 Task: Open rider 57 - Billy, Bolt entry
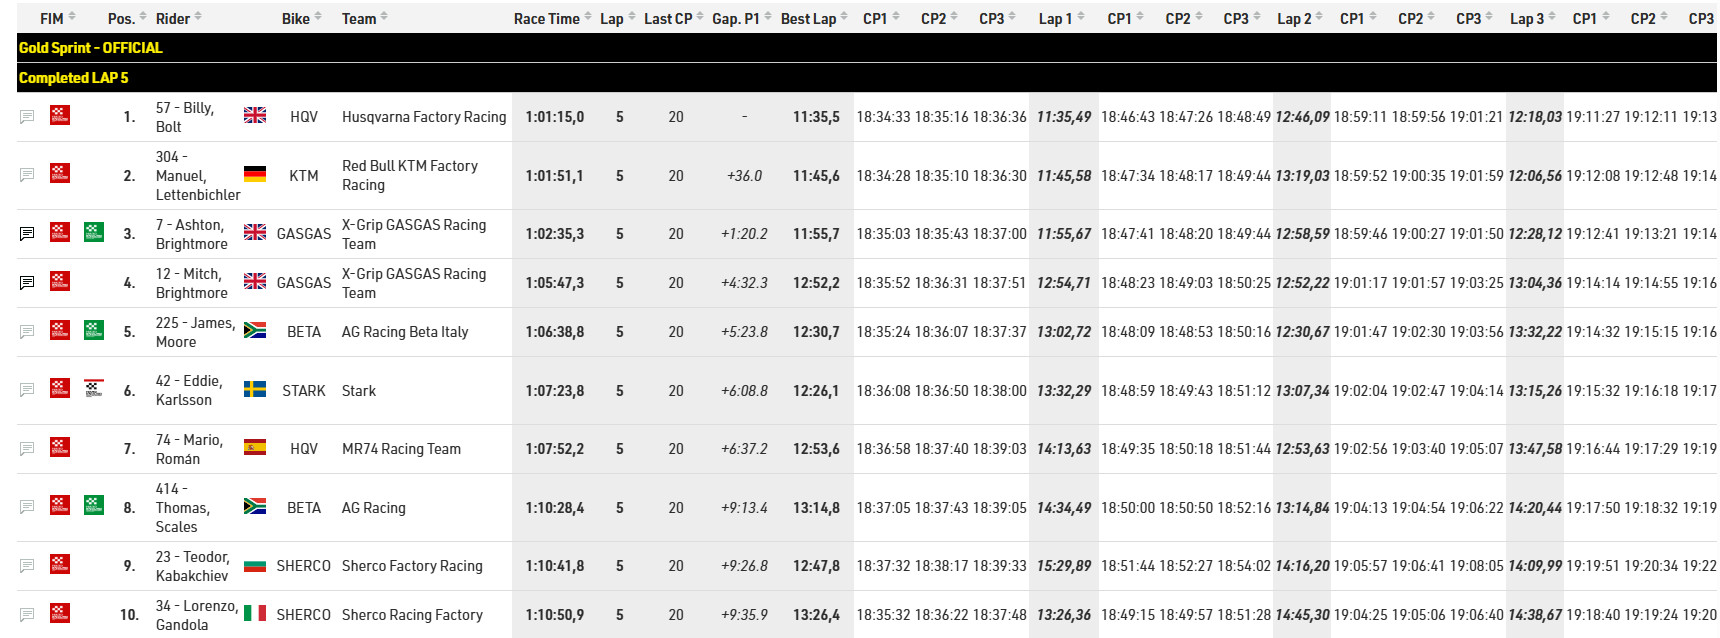pyautogui.click(x=185, y=117)
